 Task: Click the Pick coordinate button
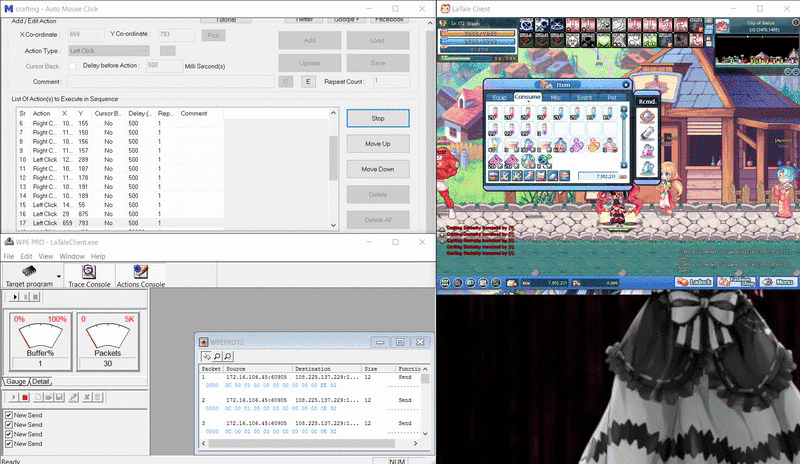tap(213, 35)
